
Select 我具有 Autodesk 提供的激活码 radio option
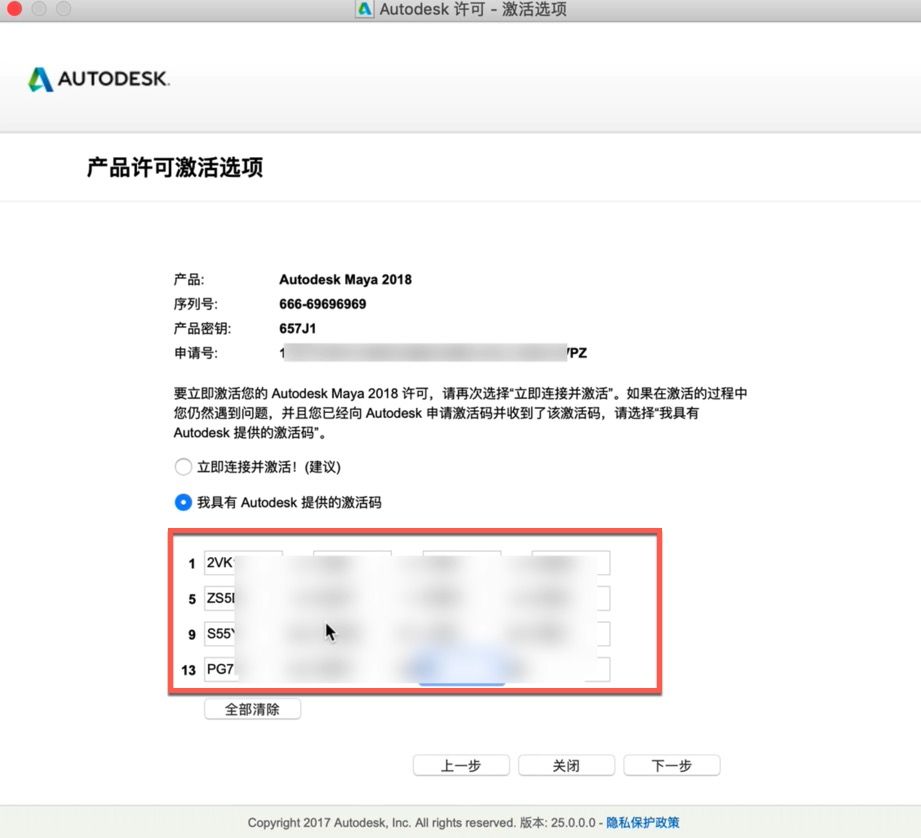[x=183, y=503]
